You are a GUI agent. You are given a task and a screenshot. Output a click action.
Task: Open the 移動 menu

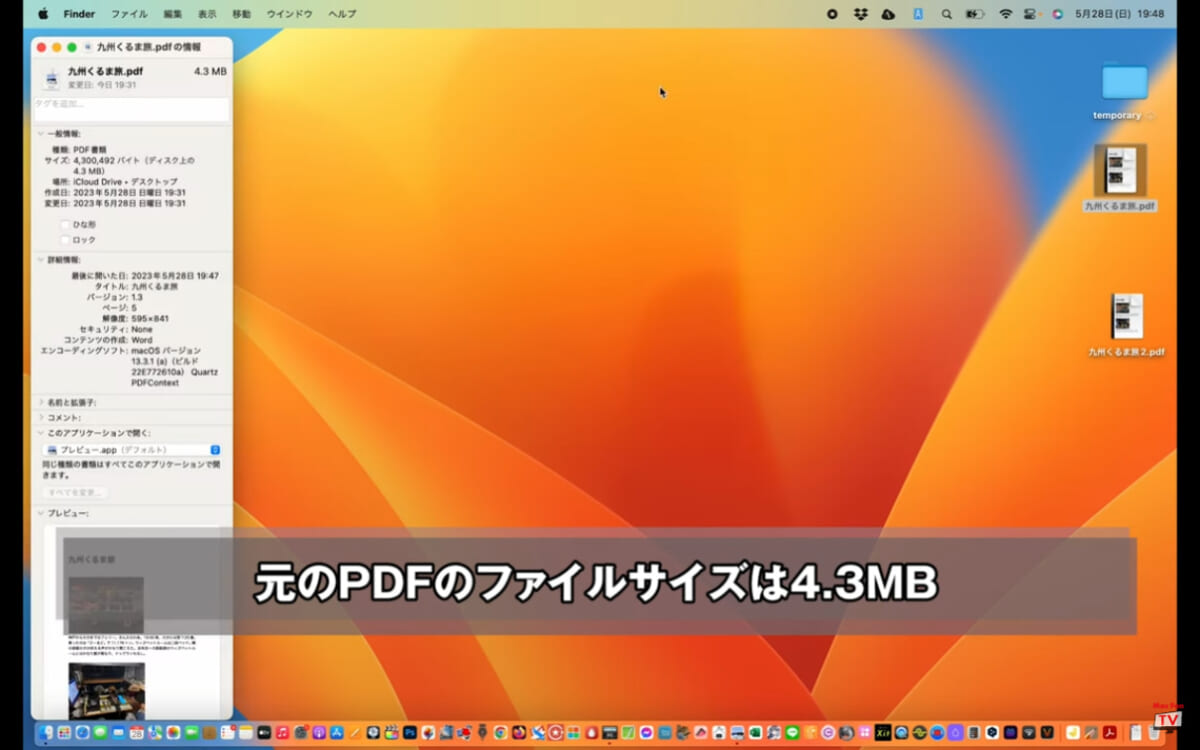242,14
